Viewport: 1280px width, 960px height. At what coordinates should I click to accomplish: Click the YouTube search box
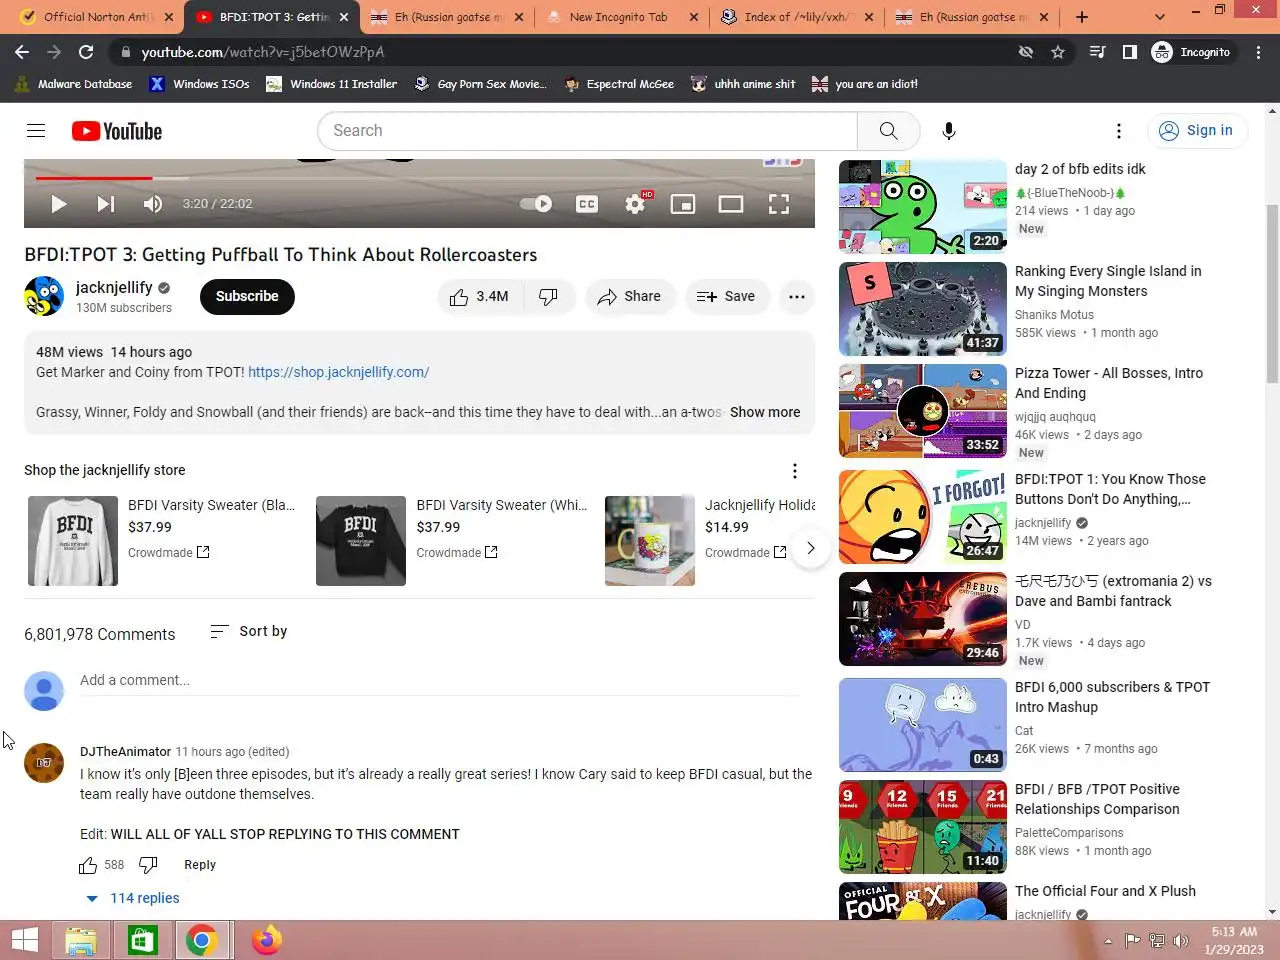click(587, 131)
